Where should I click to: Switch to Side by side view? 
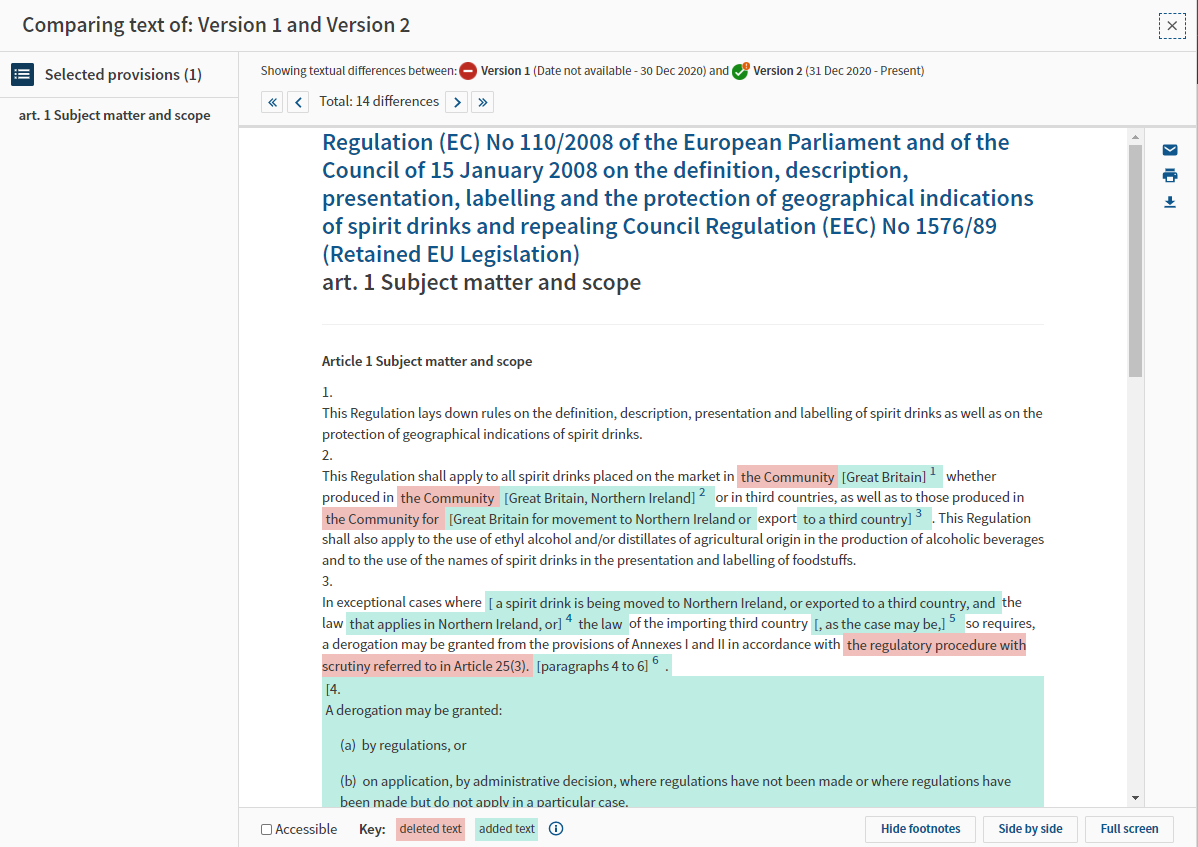coord(1030,829)
